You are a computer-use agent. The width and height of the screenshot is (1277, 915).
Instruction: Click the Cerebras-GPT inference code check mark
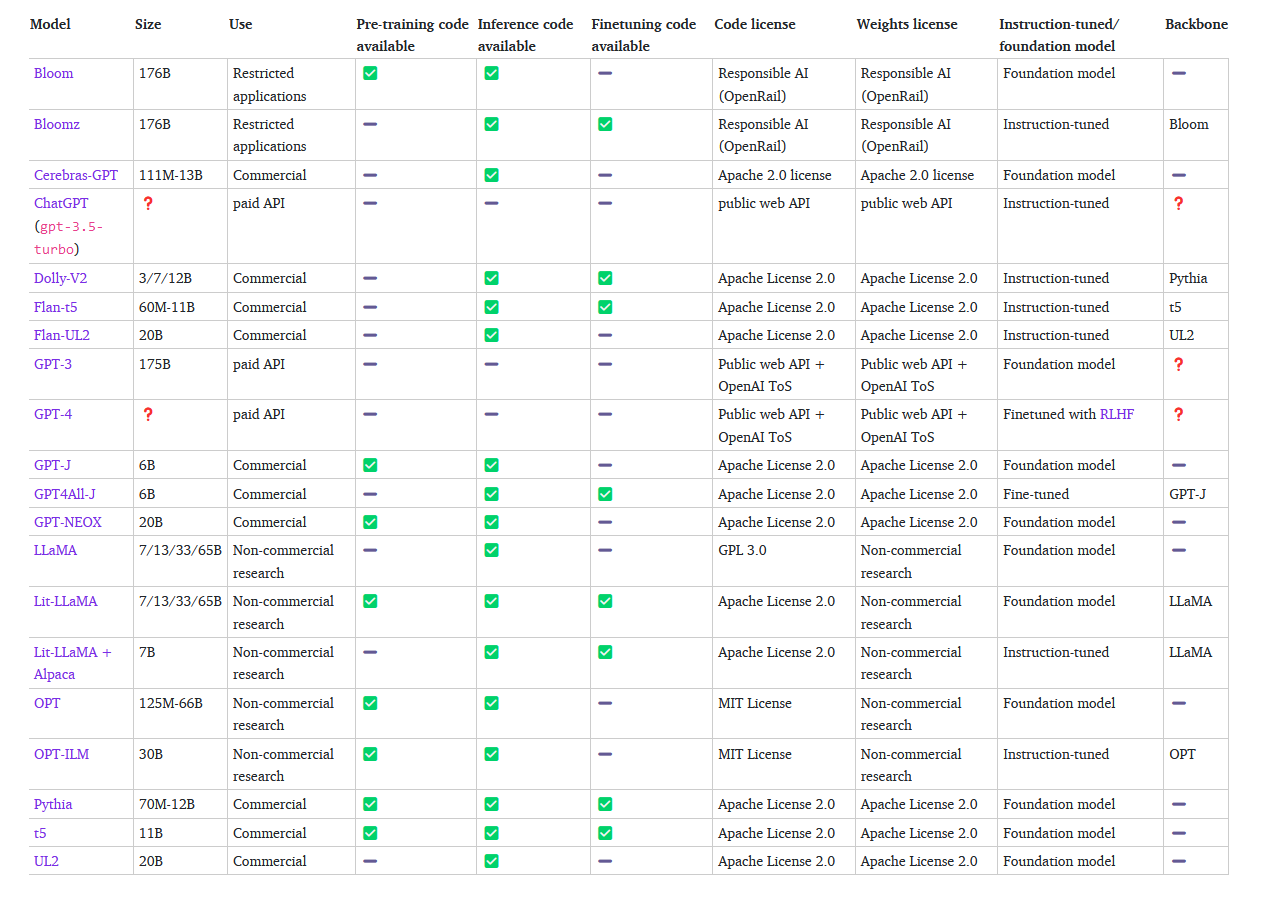[x=491, y=175]
